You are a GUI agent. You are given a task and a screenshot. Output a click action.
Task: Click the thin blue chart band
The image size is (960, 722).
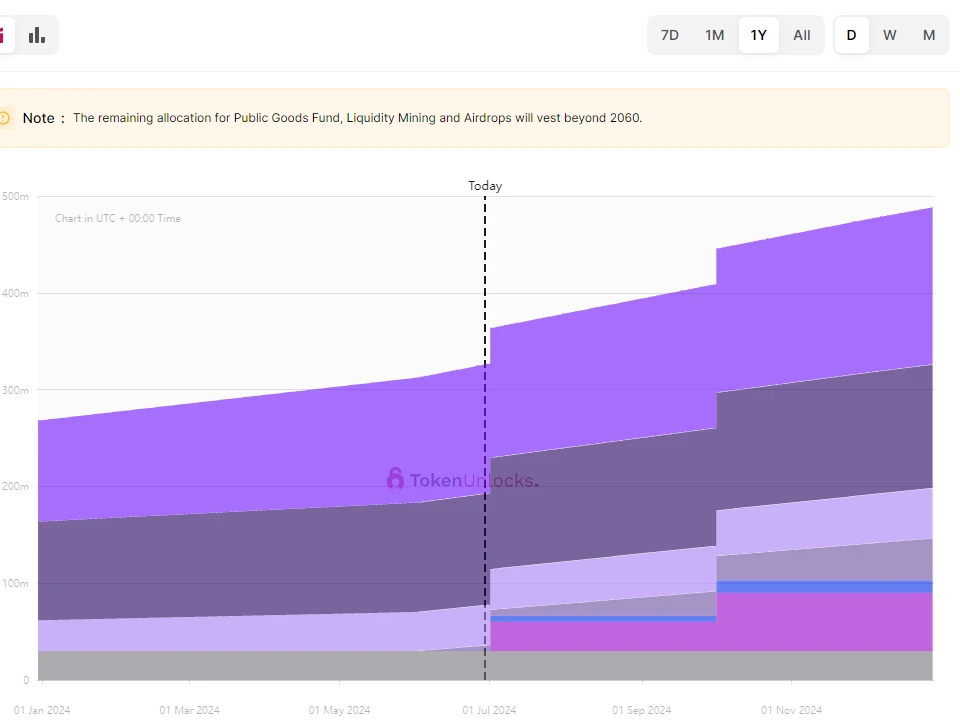tap(820, 586)
